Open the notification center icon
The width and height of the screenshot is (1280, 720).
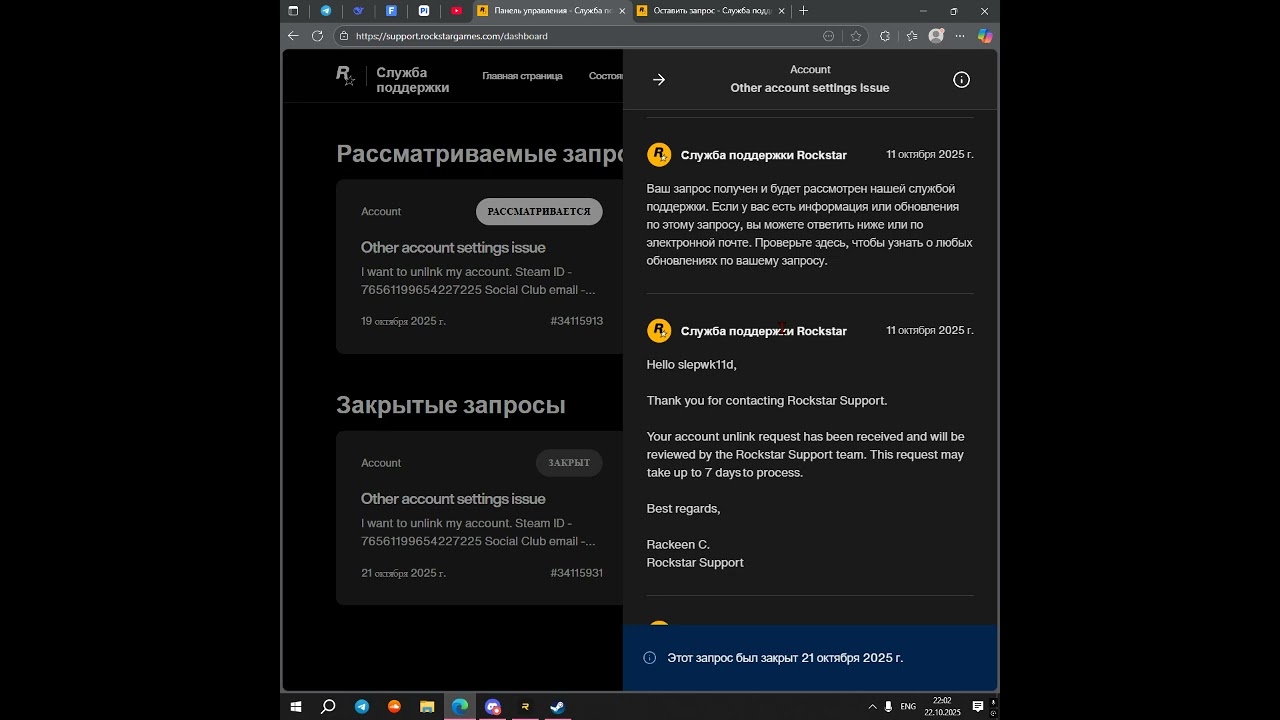pos(978,707)
